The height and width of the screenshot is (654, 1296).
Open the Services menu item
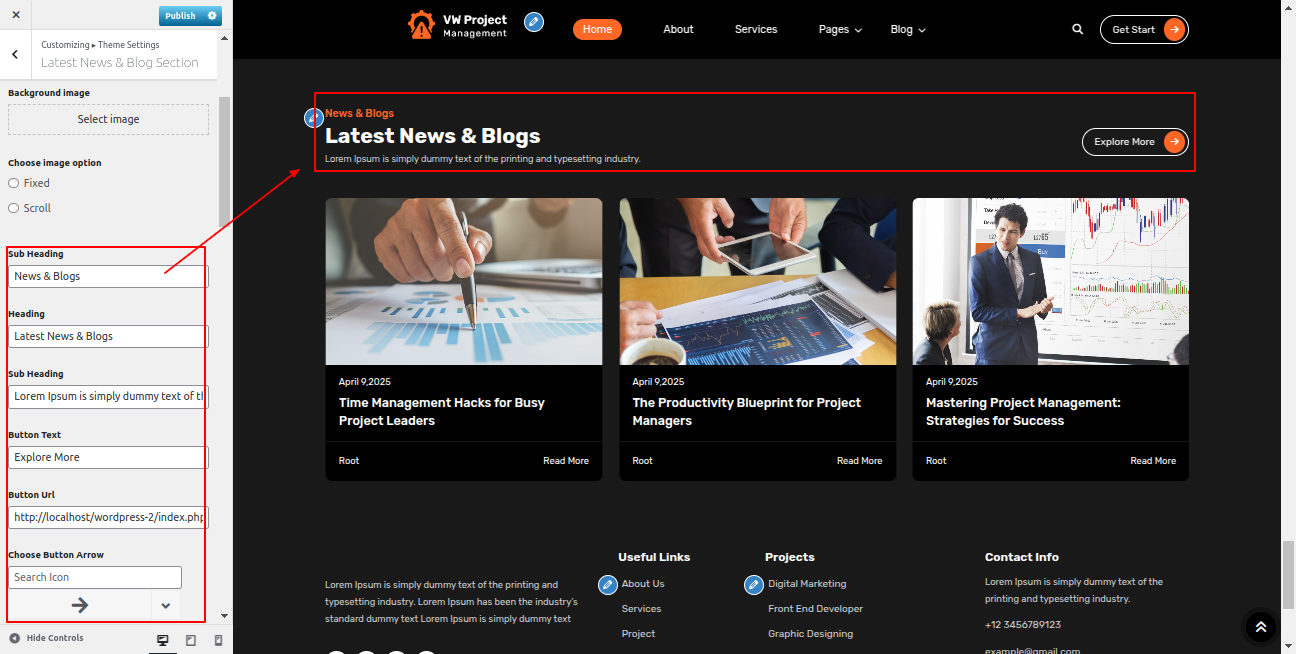756,29
